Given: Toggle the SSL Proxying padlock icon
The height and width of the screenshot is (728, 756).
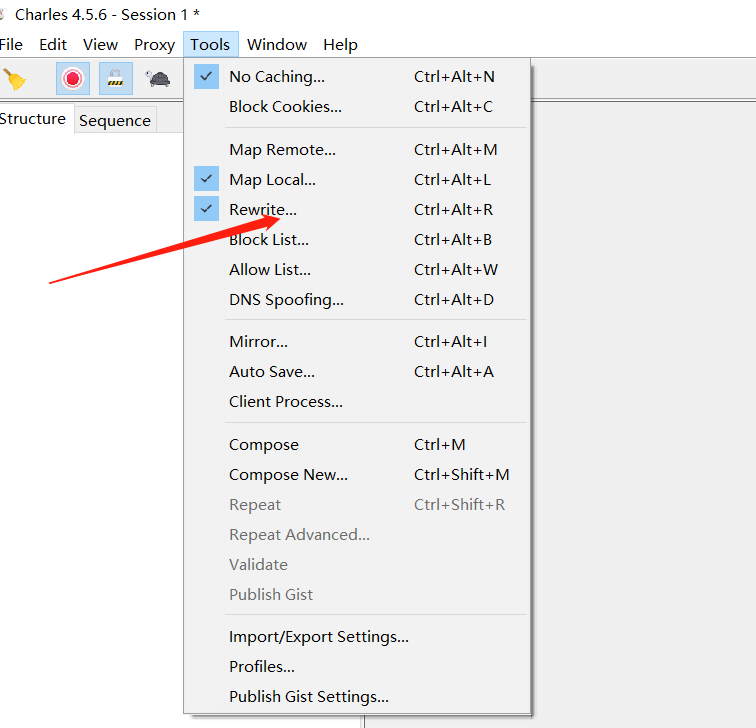Looking at the screenshot, I should pos(116,78).
